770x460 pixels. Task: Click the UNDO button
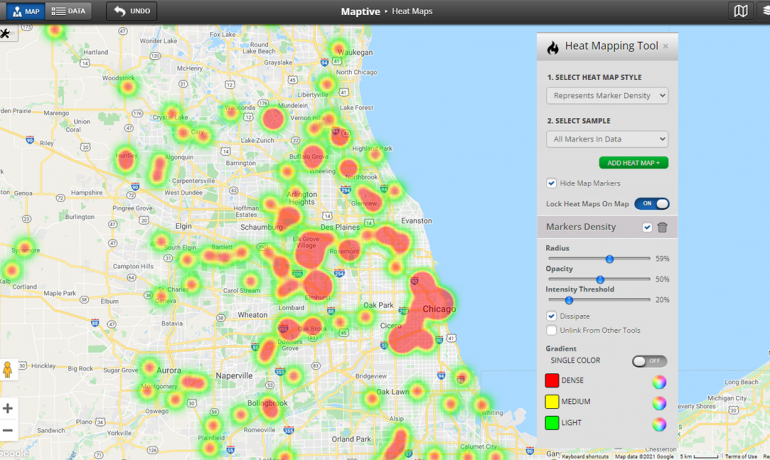(x=132, y=11)
